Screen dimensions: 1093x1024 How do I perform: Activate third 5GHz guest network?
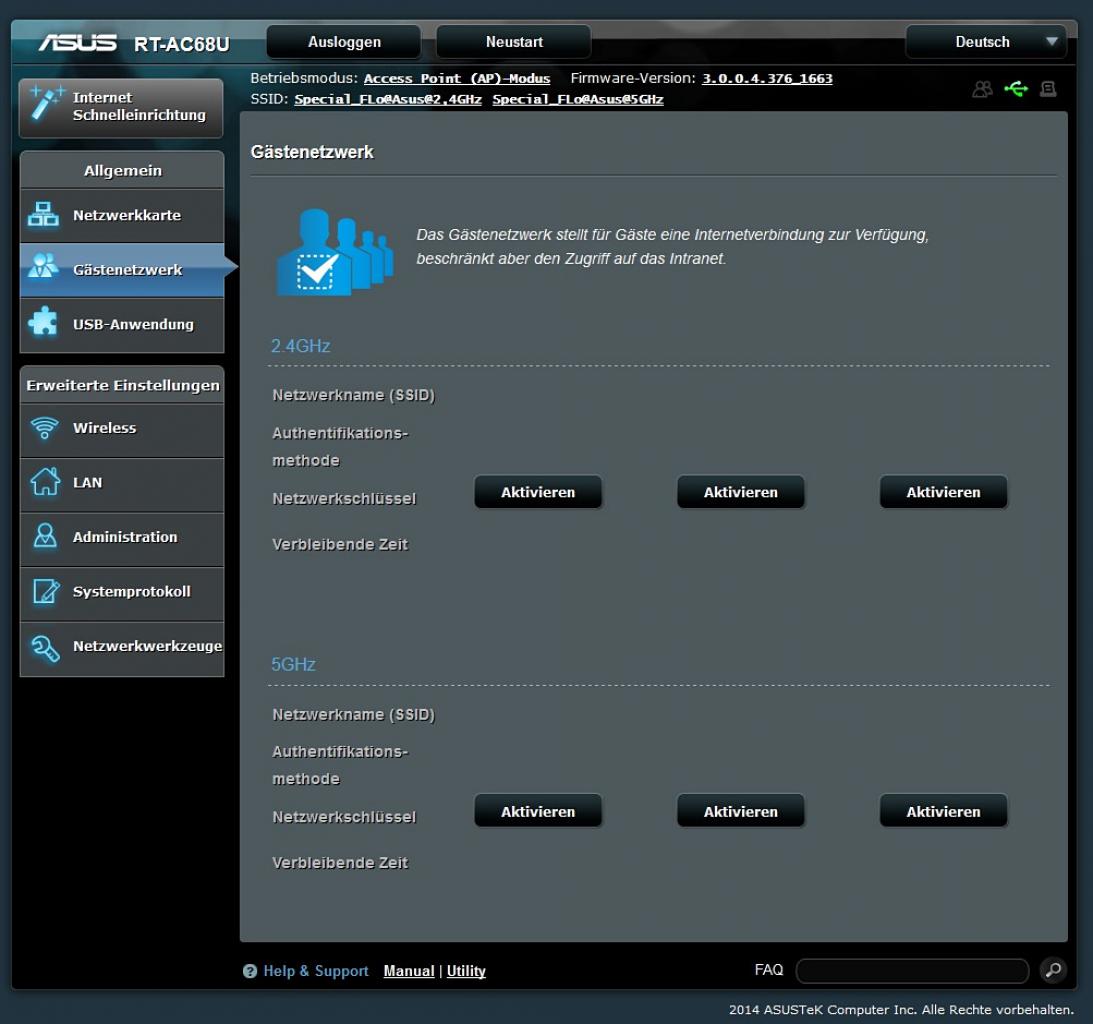click(943, 811)
